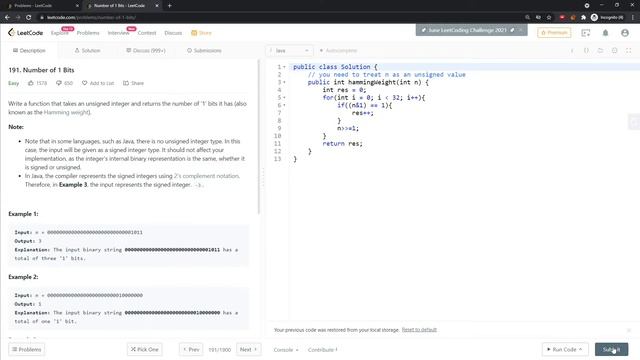Click the Share button

[133, 83]
